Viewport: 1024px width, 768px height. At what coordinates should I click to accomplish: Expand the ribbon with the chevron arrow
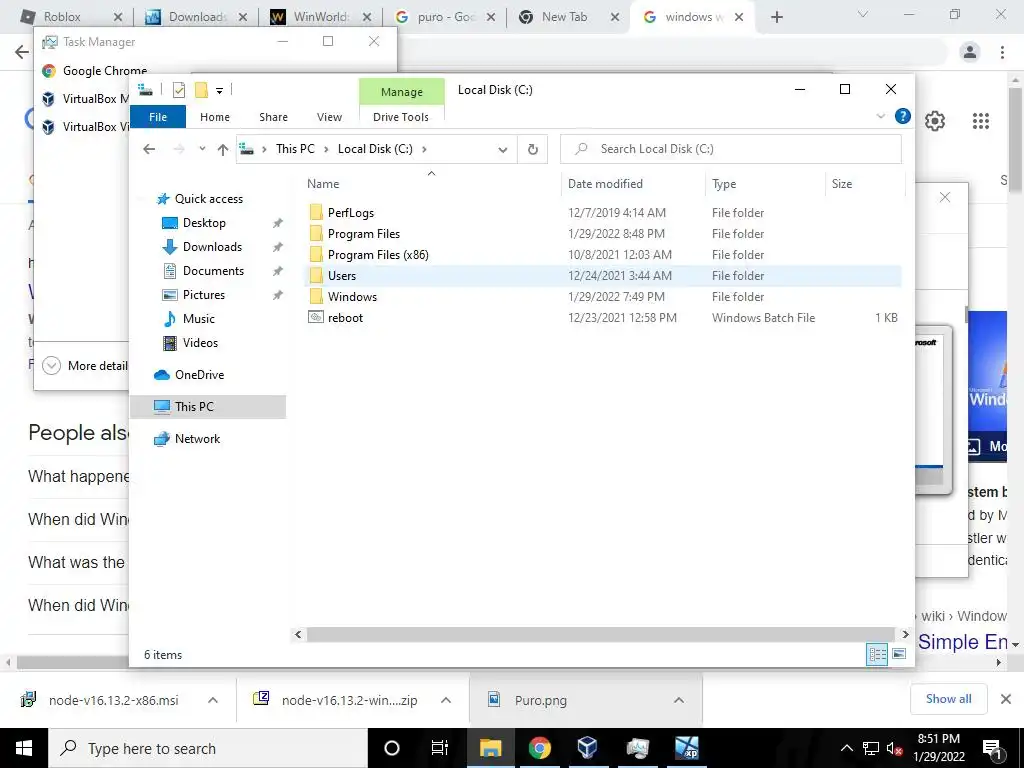coord(880,116)
